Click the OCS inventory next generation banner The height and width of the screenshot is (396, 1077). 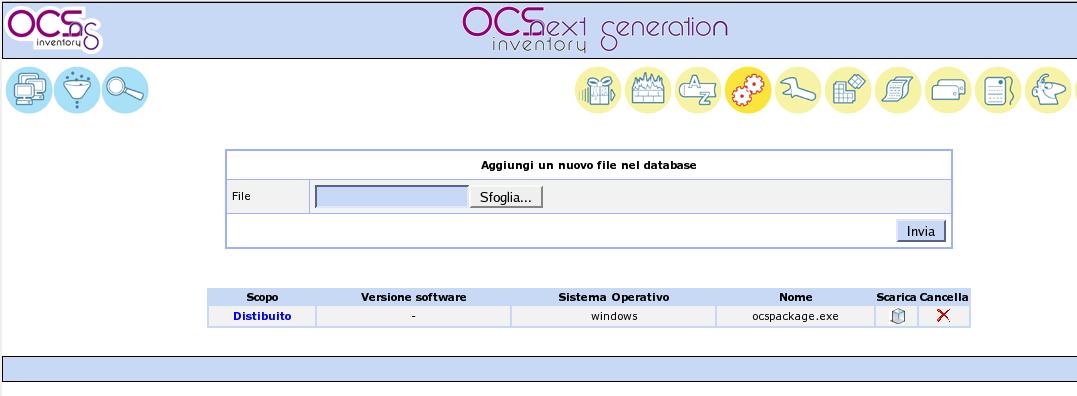tap(595, 29)
